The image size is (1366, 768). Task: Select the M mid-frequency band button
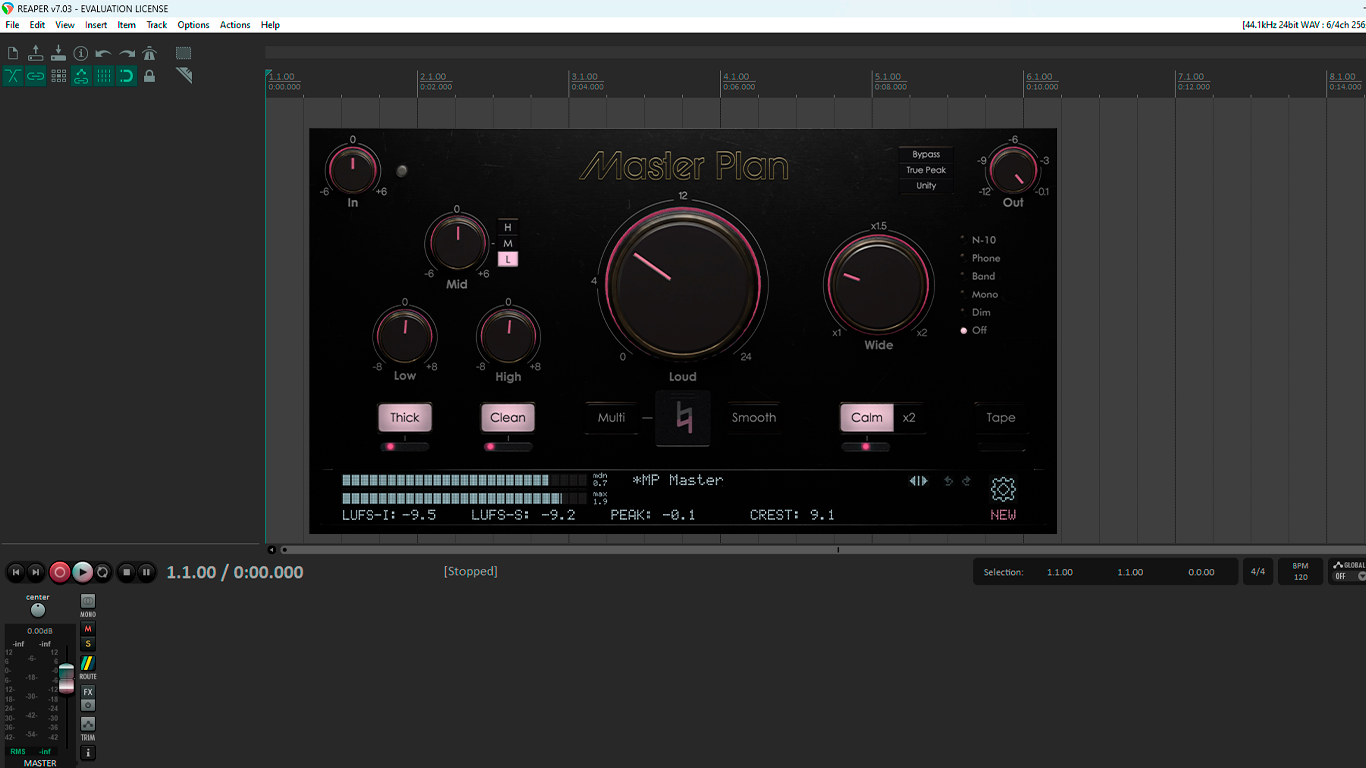click(508, 244)
